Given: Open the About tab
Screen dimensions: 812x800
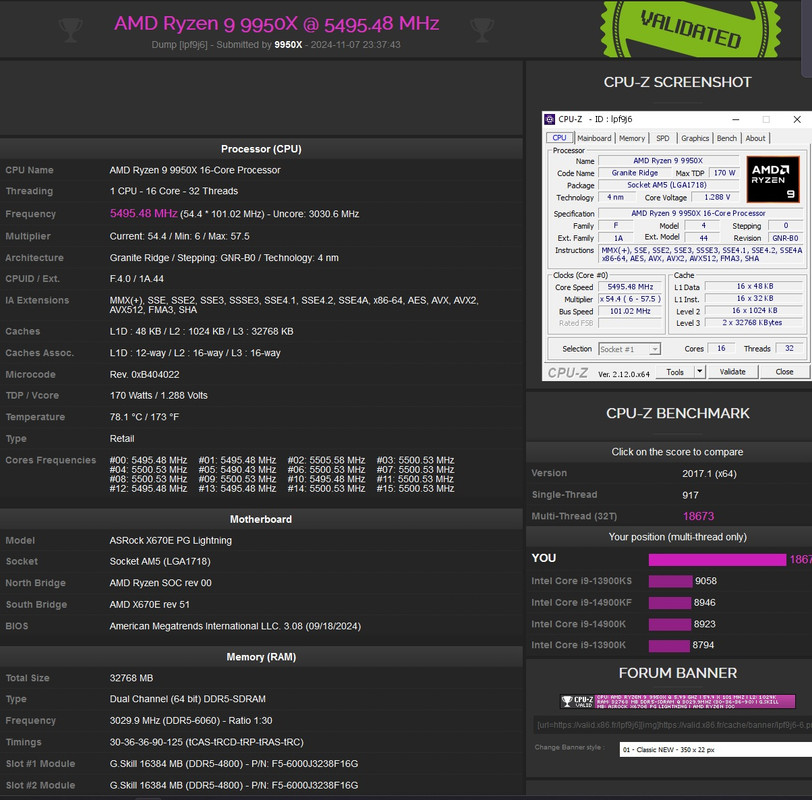Looking at the screenshot, I should [x=755, y=138].
